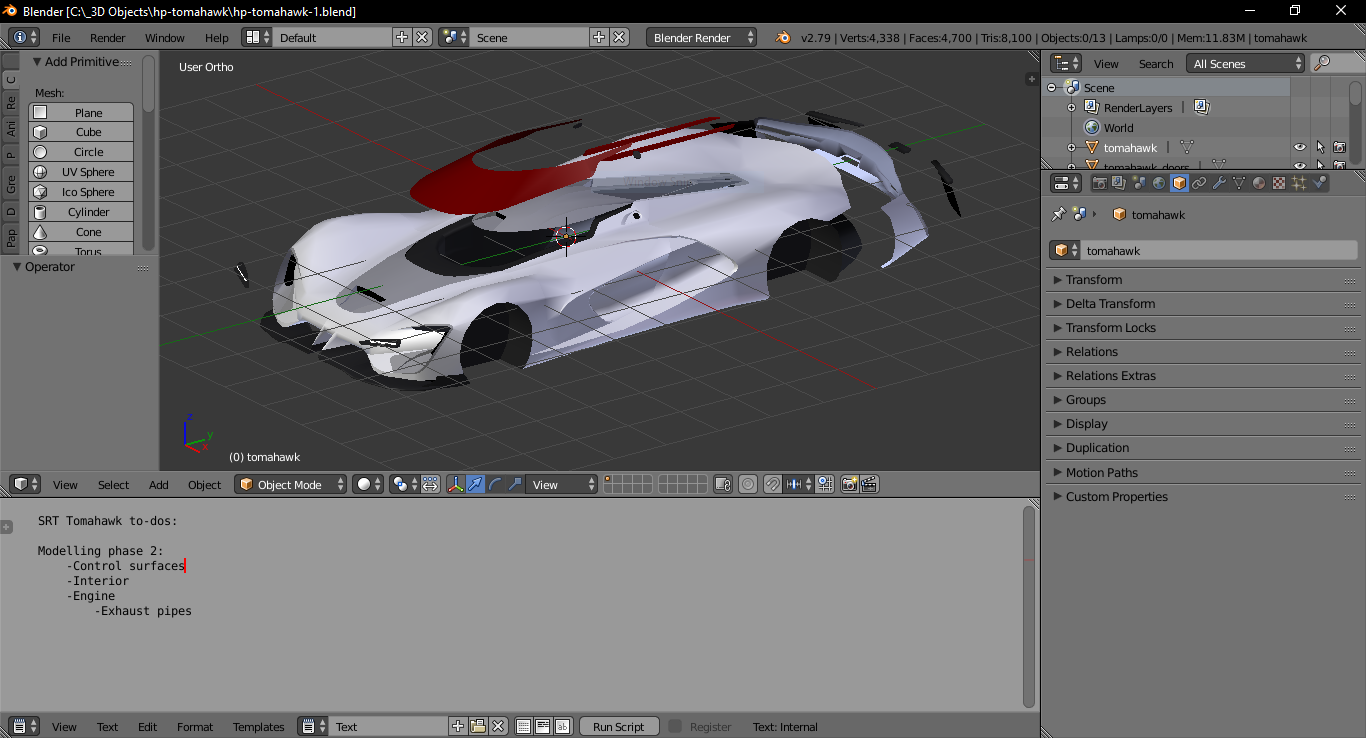Create a new text block plus icon
This screenshot has height=738, width=1366.
[x=458, y=726]
